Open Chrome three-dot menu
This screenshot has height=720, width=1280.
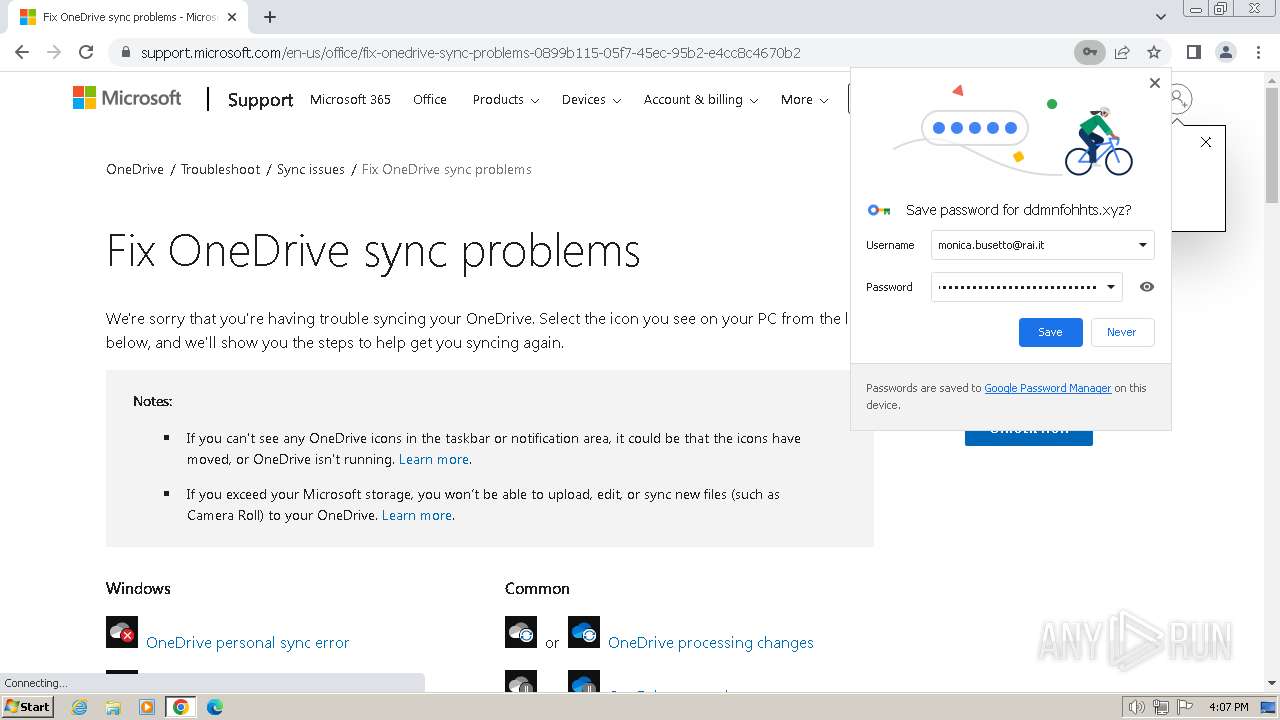[x=1257, y=52]
